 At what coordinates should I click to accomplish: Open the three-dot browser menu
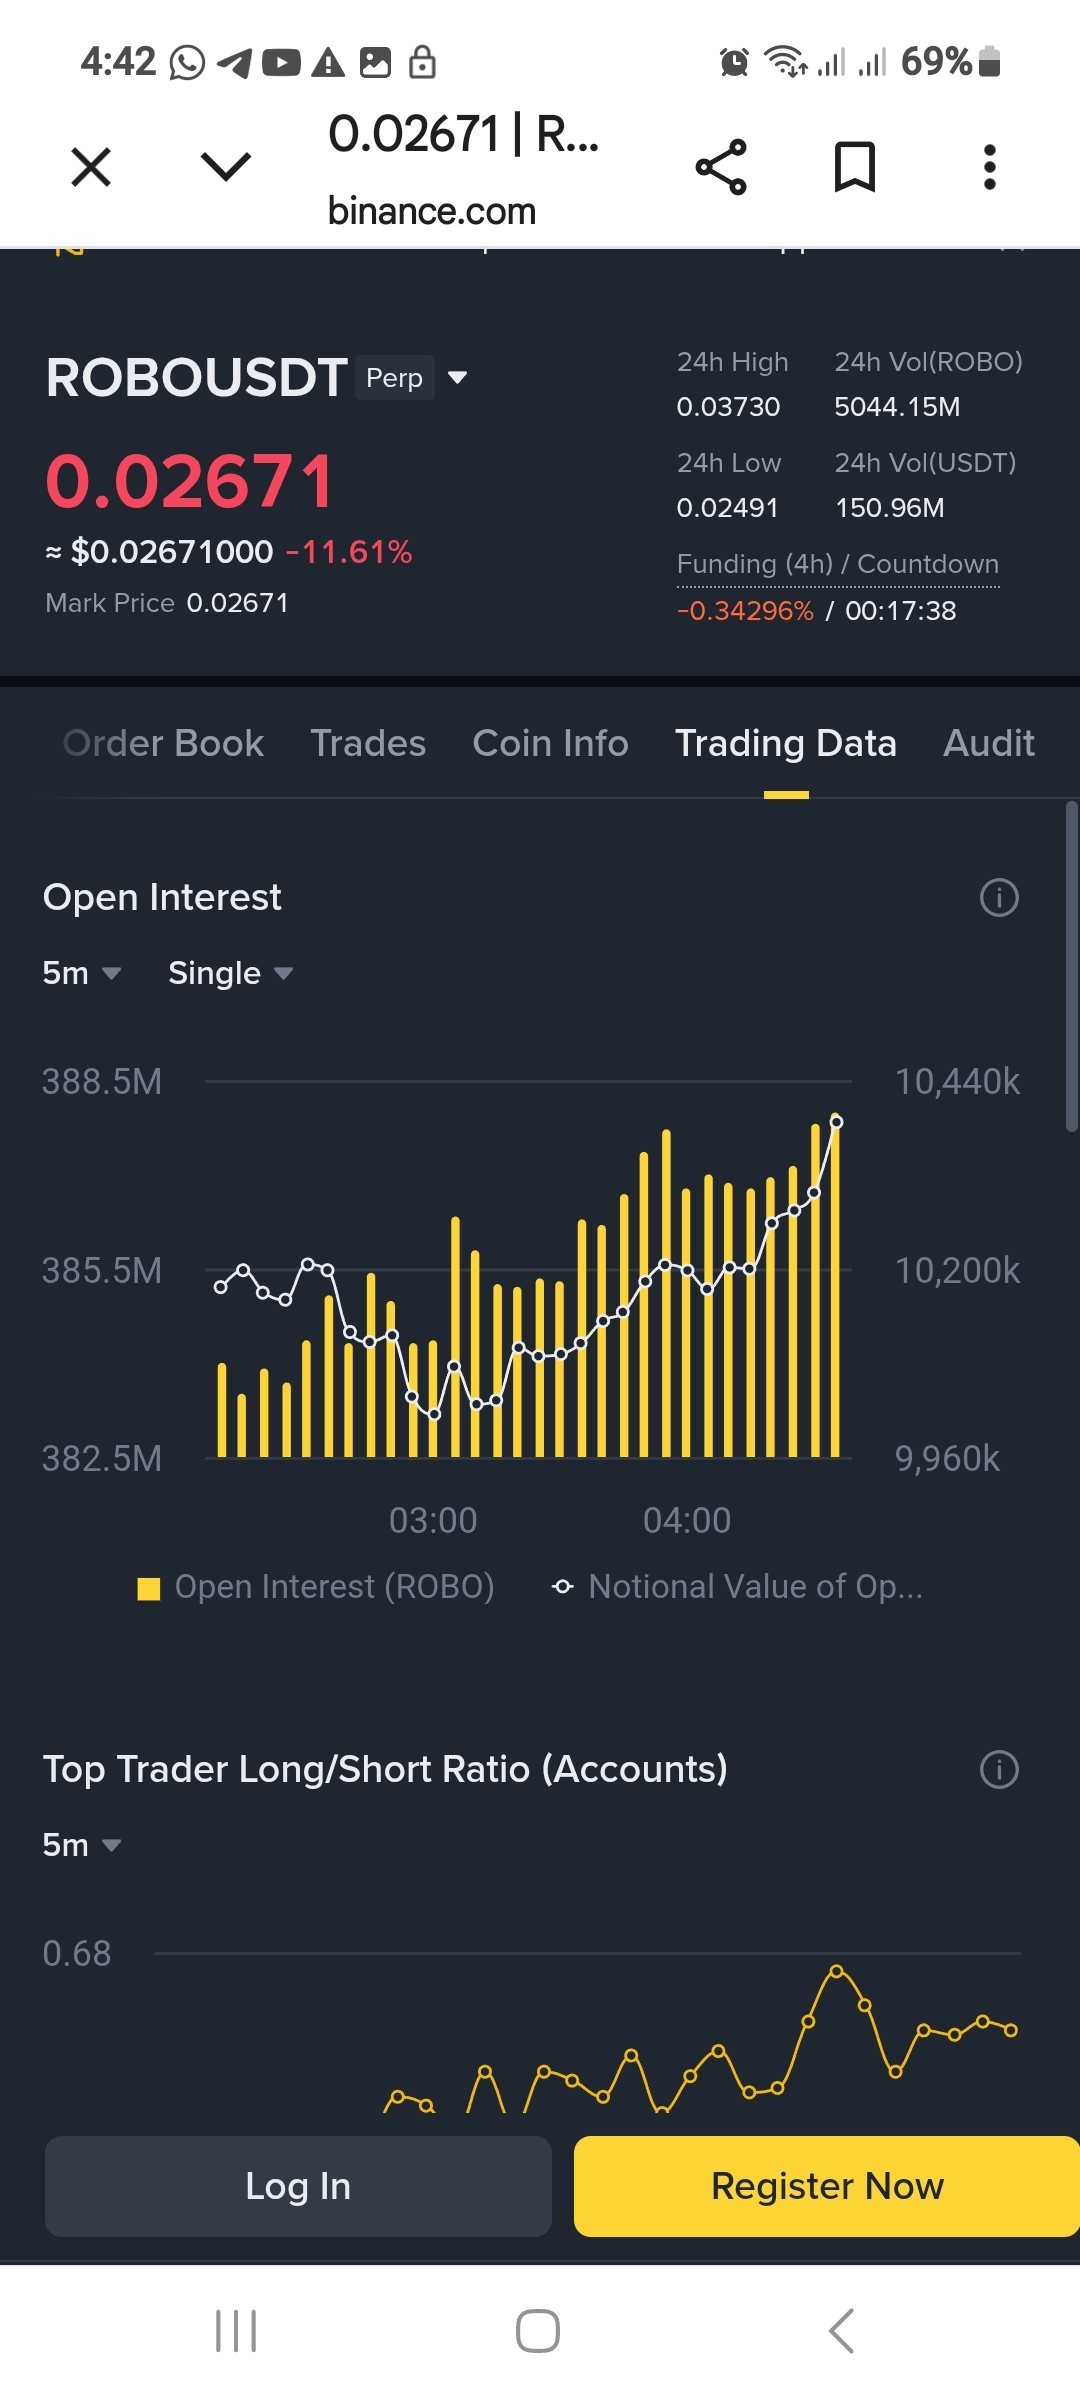click(989, 167)
